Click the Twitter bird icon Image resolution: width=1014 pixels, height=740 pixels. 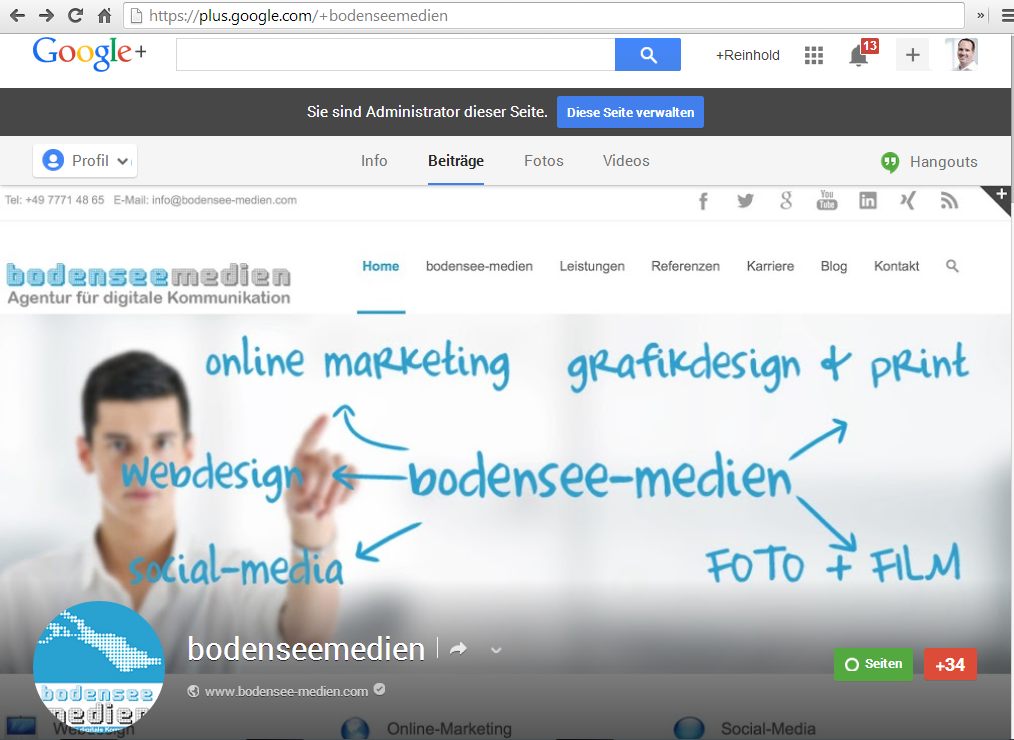pos(745,201)
